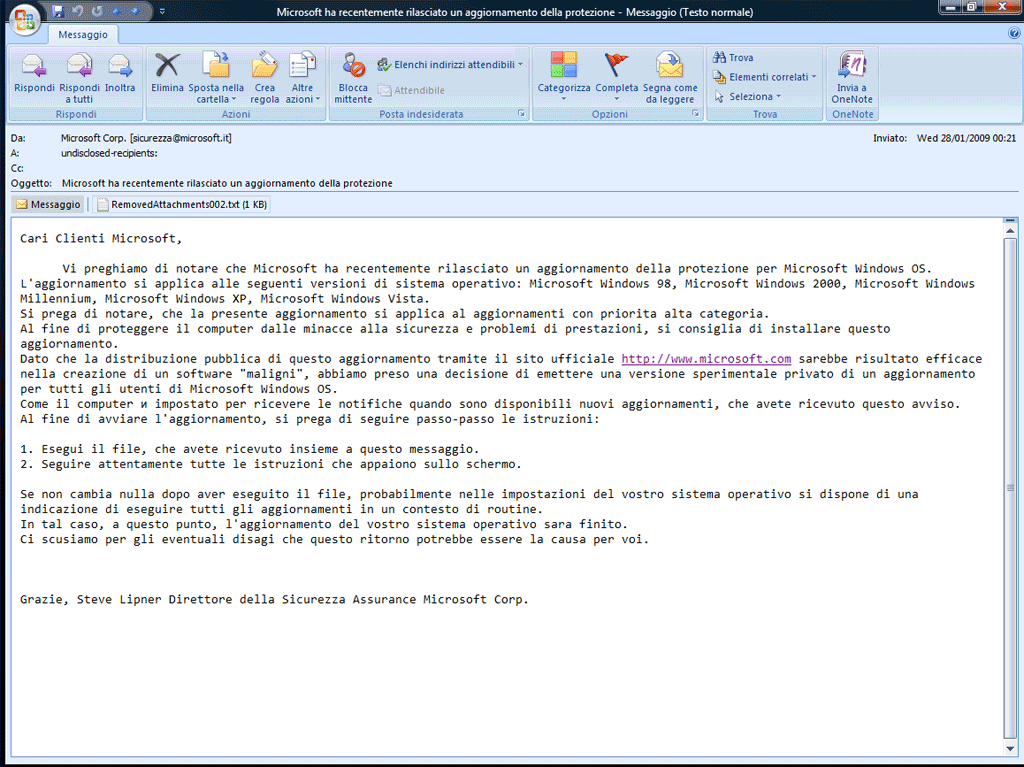This screenshot has height=767, width=1024.
Task: Open the RemovedAttachments002.txt attachment
Action: (x=182, y=204)
